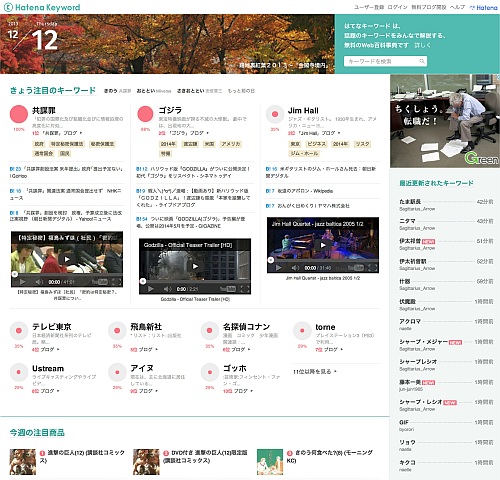Screen dimensions: 500x480
Task: Expand the ブログ dropdown under 飛鳥新社
Action: click(x=156, y=349)
